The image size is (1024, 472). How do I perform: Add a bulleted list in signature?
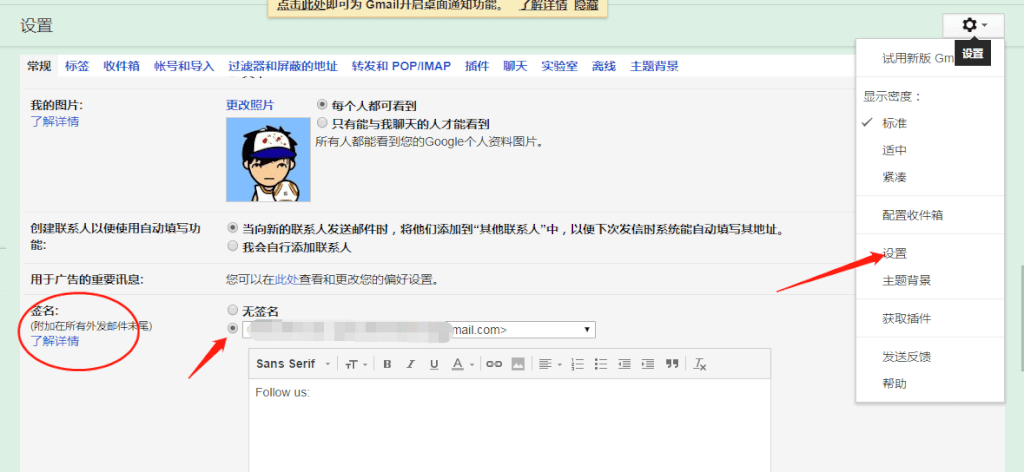[x=603, y=364]
